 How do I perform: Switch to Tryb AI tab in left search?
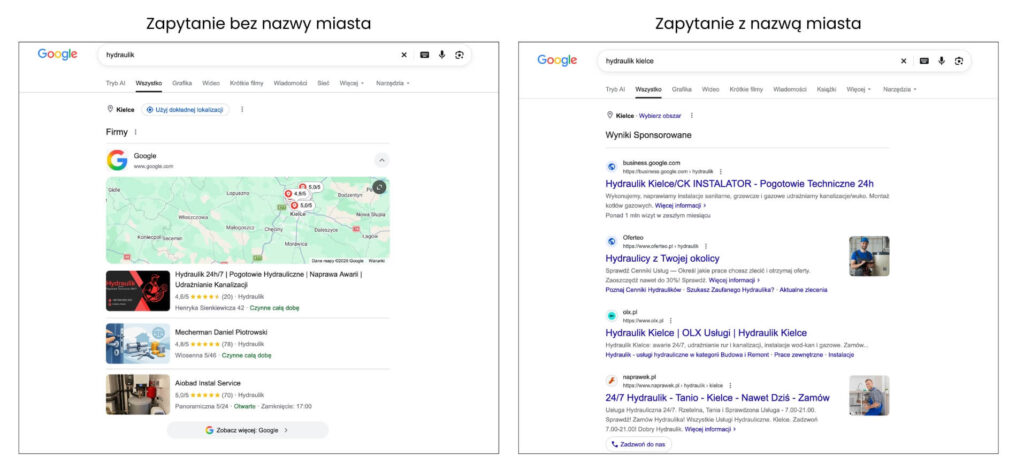pyautogui.click(x=115, y=84)
